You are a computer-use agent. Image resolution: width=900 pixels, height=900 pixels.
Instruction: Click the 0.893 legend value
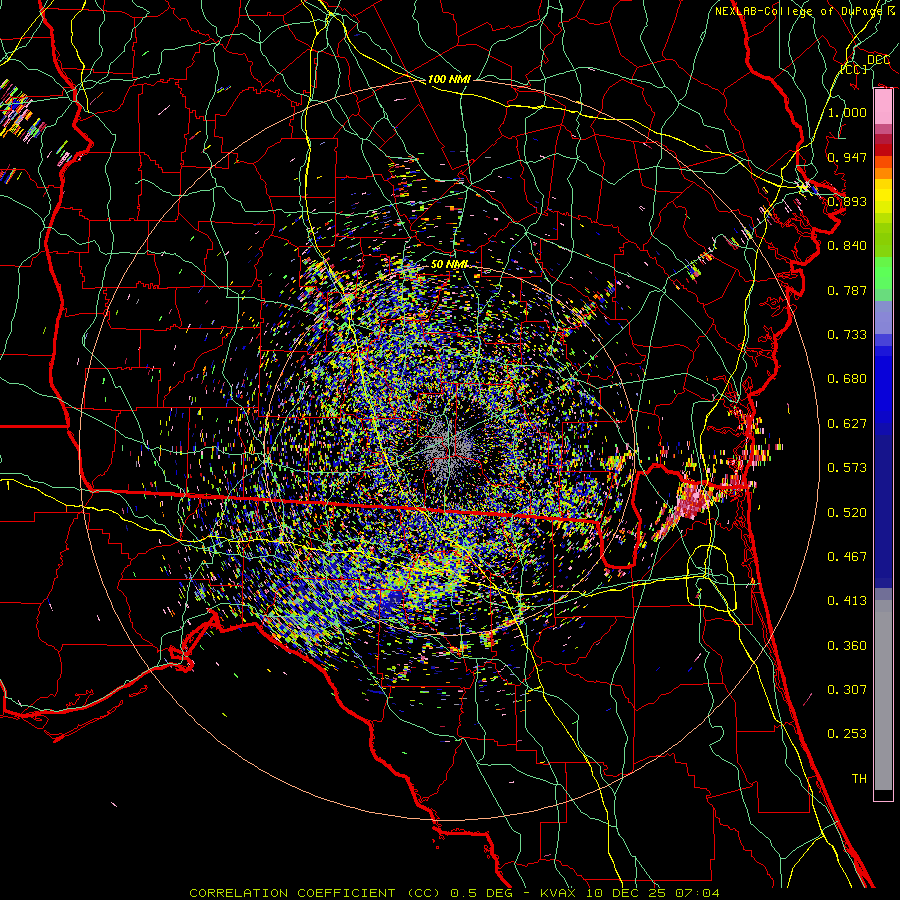(x=847, y=201)
